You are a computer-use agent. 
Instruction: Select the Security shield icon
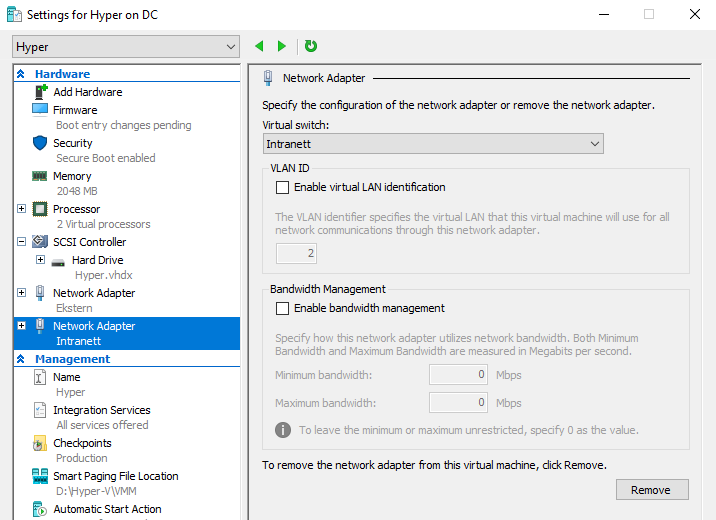click(x=40, y=143)
